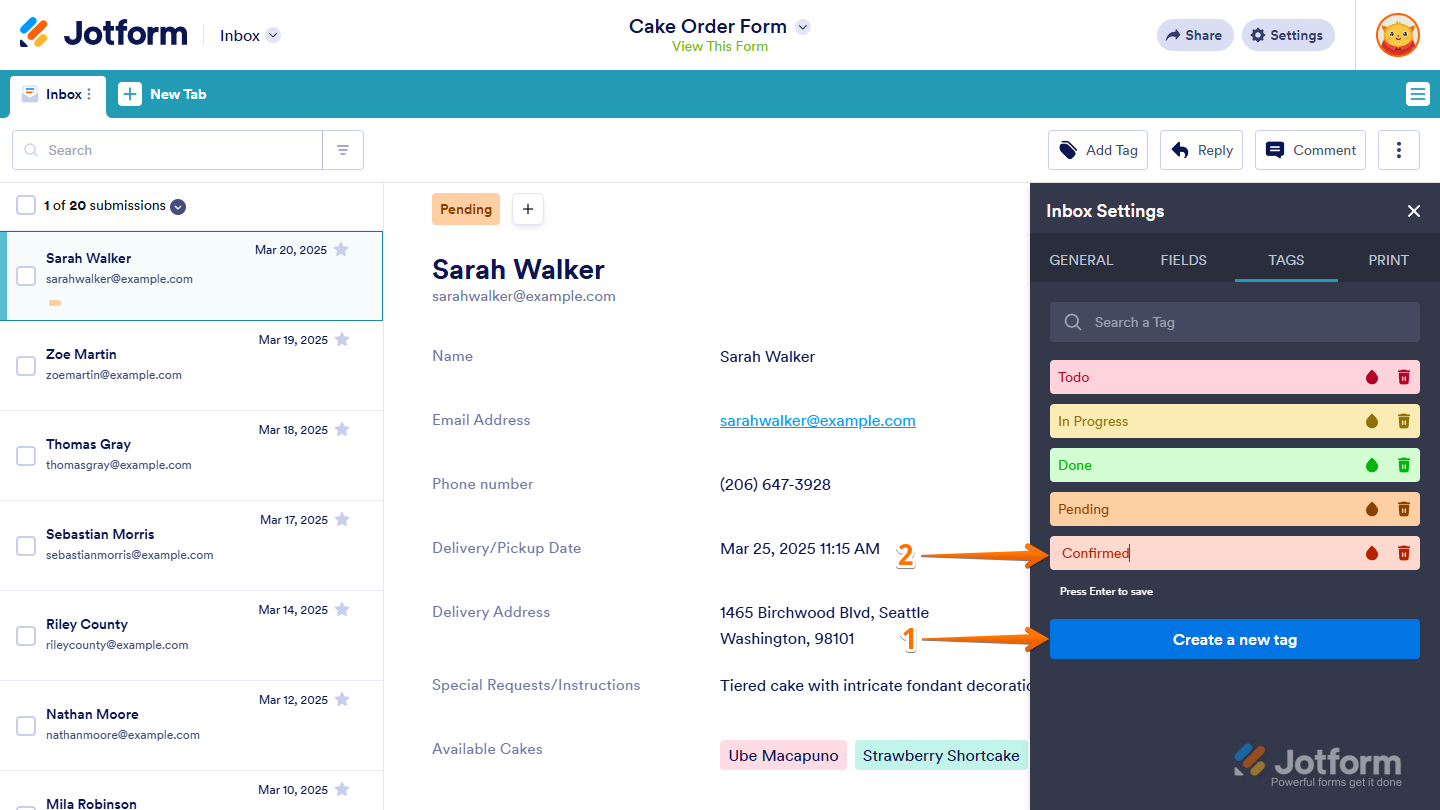Click the color droplet for the Done tag
1440x810 pixels.
pyautogui.click(x=1371, y=465)
